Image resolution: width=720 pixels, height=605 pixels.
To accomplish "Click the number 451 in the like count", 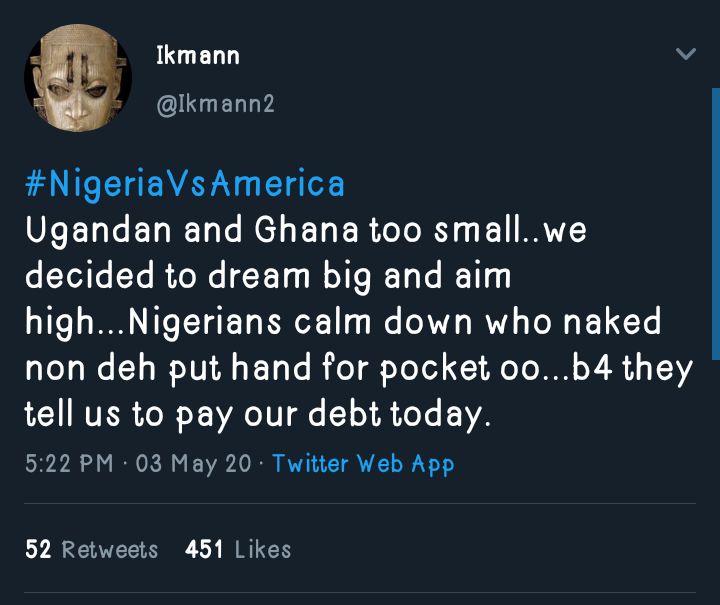I will point(204,549).
